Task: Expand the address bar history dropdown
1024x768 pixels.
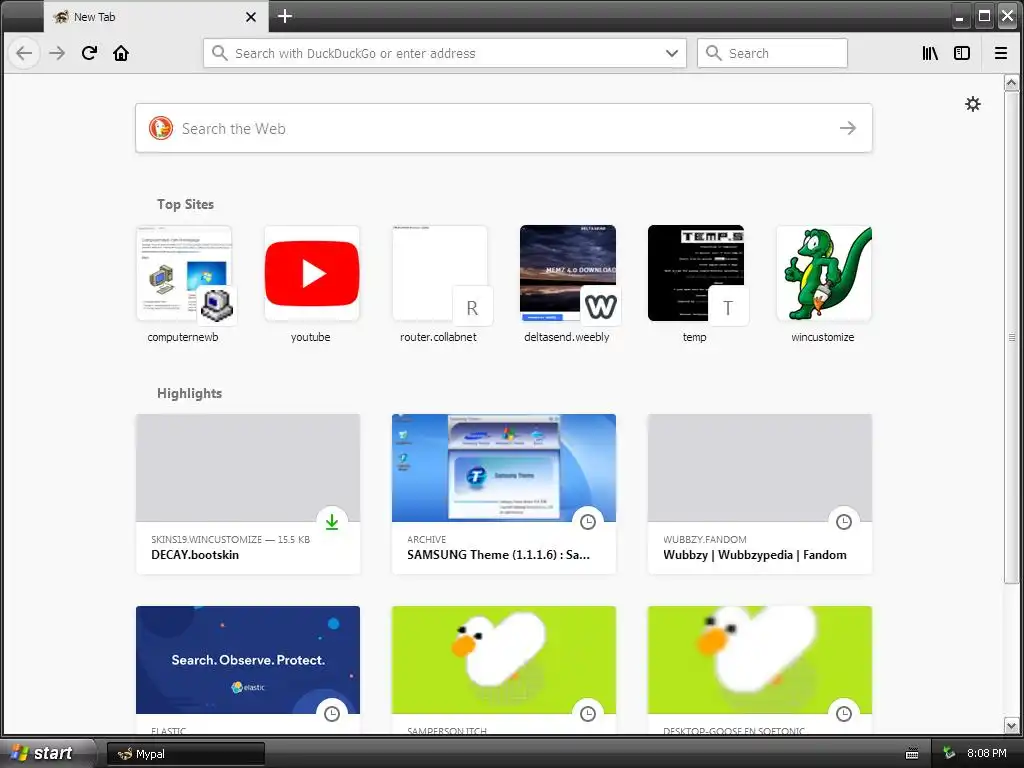Action: 671,53
